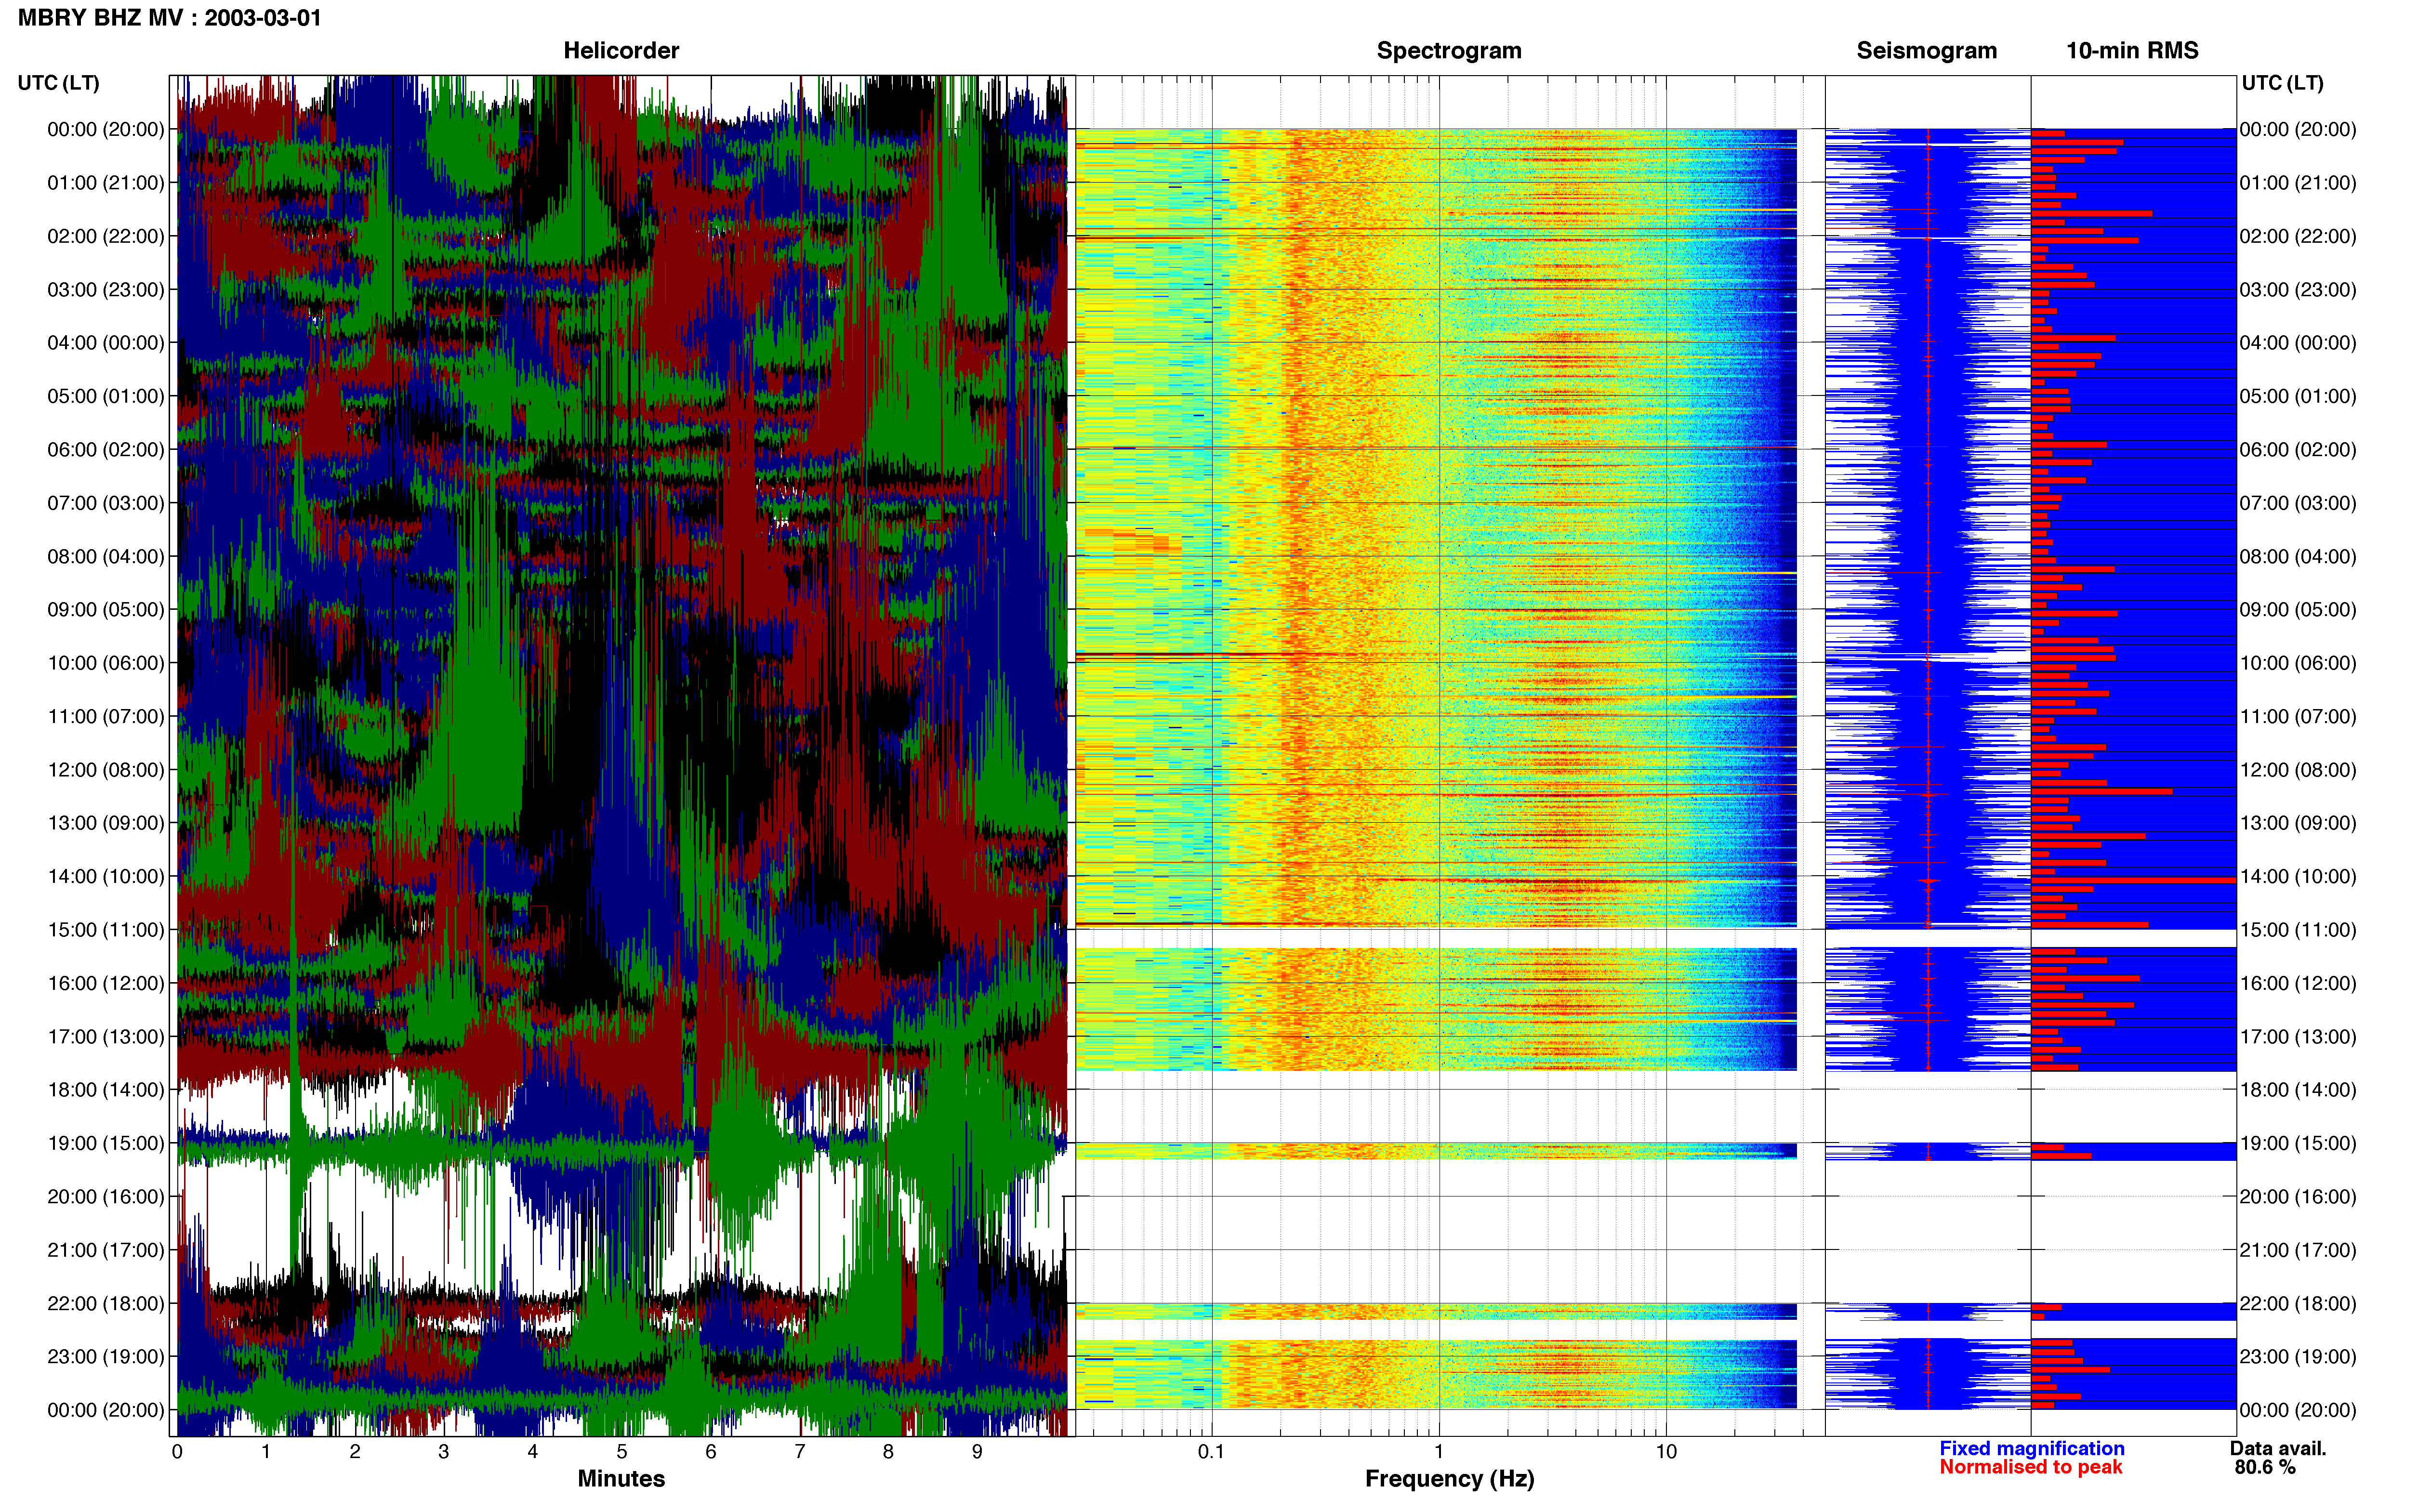Click the left 10:00 (06:00) time label
Screen dimensions: 2418x1512
(x=106, y=663)
